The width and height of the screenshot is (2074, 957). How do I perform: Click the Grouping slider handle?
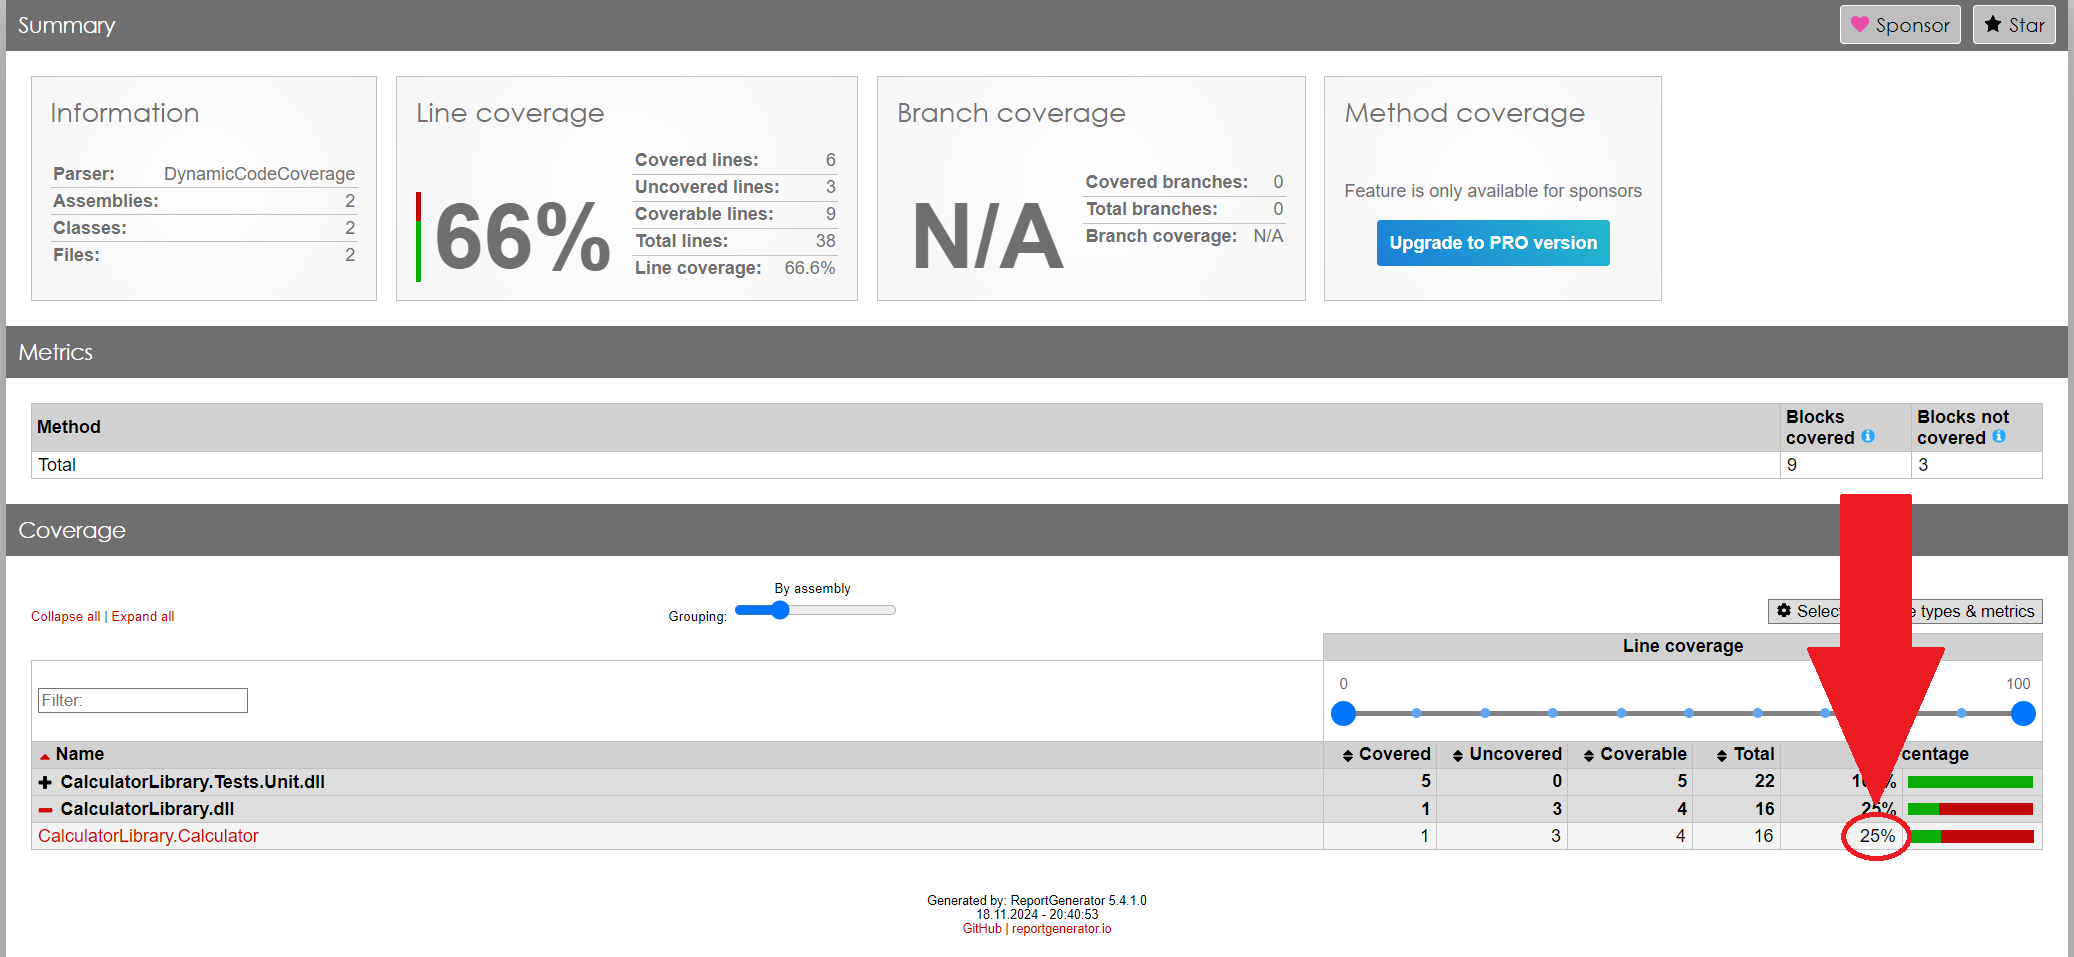coord(780,610)
